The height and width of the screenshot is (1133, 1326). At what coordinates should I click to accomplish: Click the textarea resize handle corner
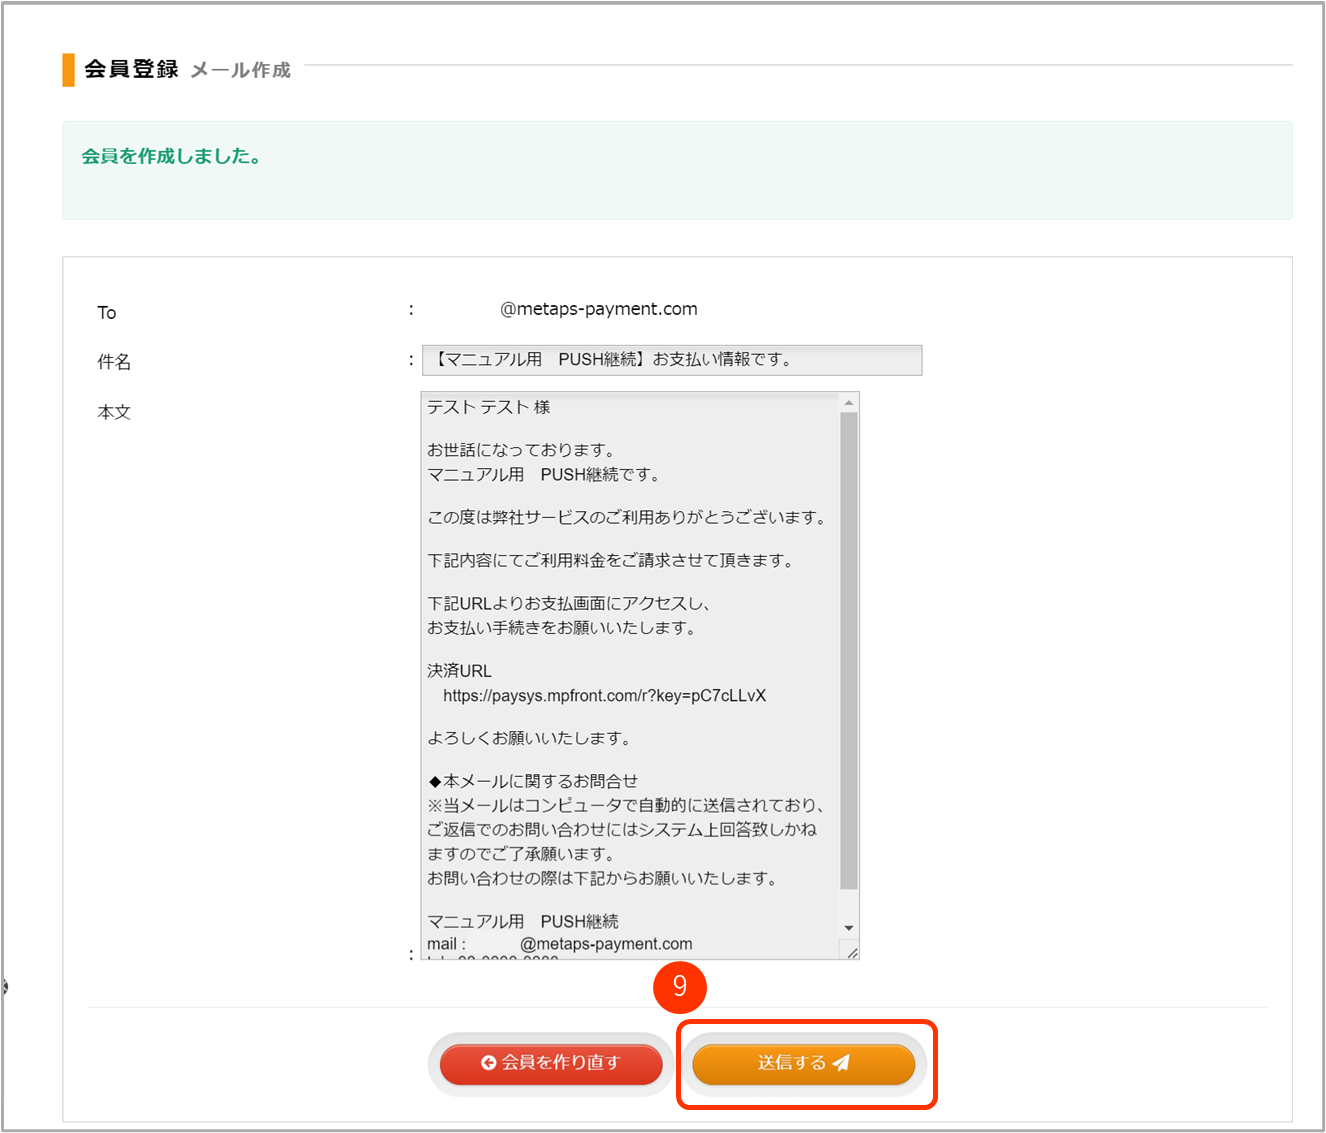tap(852, 953)
